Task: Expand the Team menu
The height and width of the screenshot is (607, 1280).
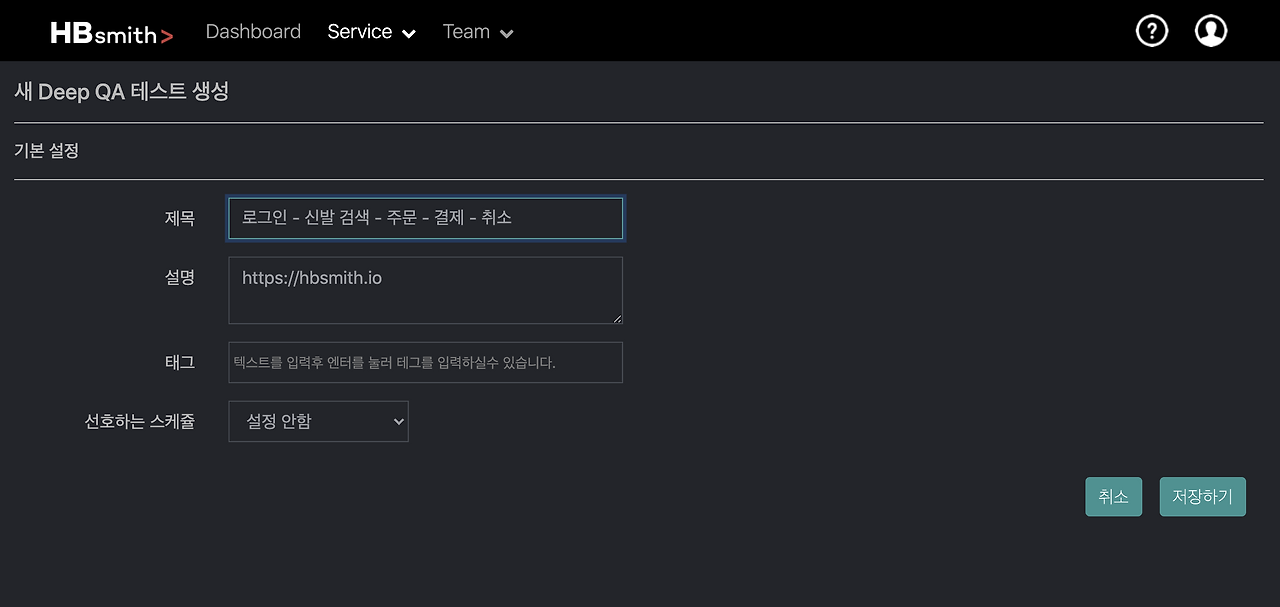Action: tap(477, 31)
